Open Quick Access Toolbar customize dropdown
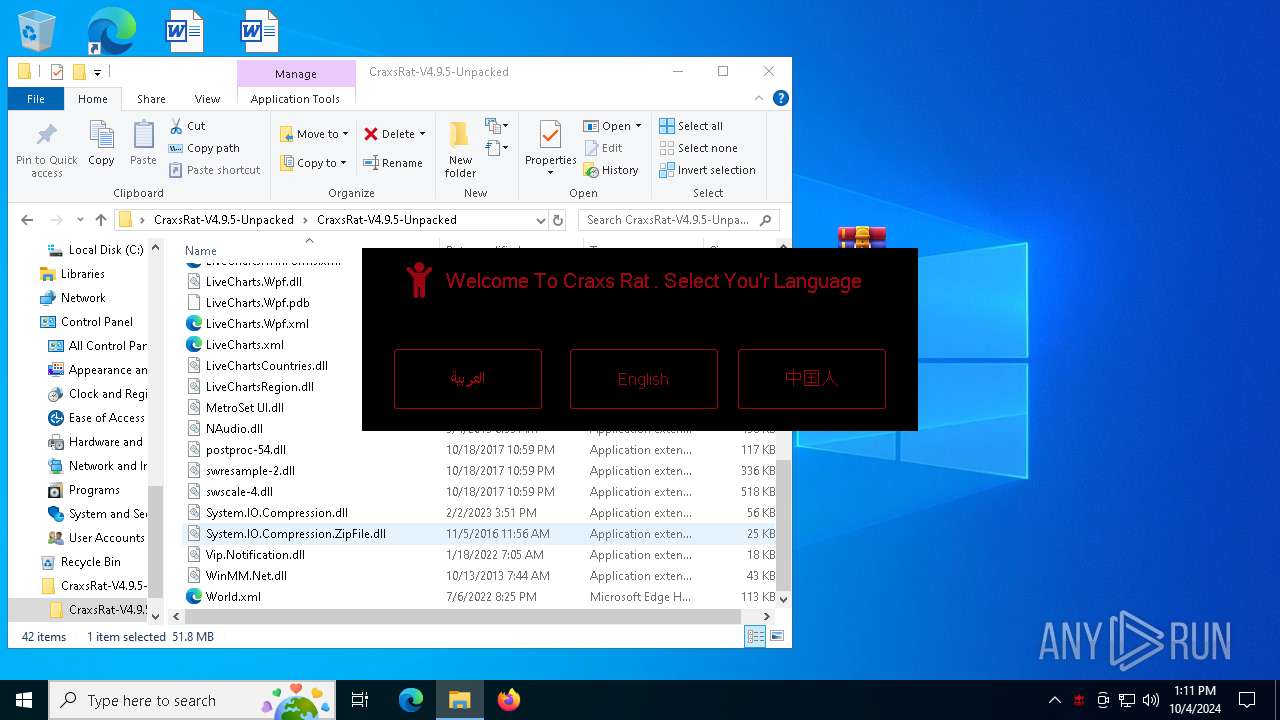The image size is (1280, 720). tap(97, 72)
